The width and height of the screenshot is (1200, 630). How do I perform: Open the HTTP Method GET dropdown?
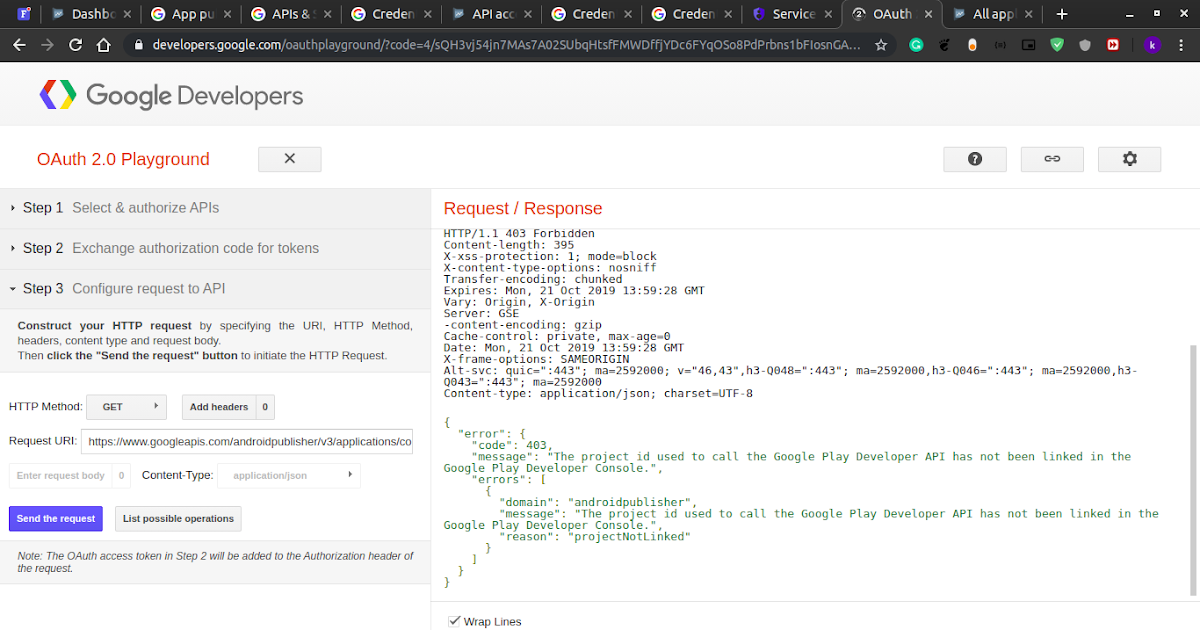click(126, 407)
